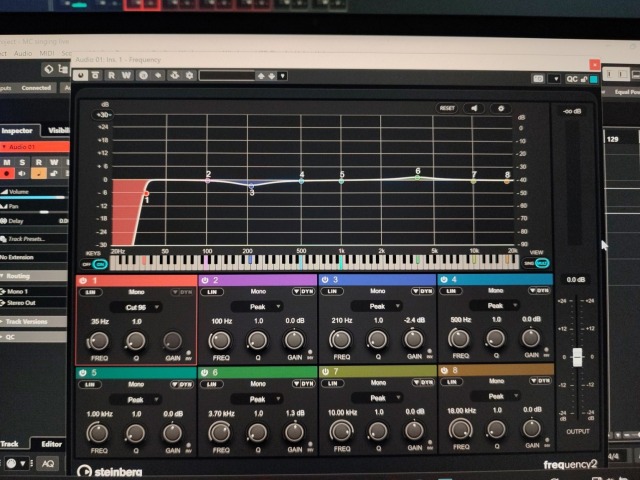Toggle the plugin activate/bypass power icon
Image resolution: width=640 pixels, height=480 pixels.
[80, 76]
